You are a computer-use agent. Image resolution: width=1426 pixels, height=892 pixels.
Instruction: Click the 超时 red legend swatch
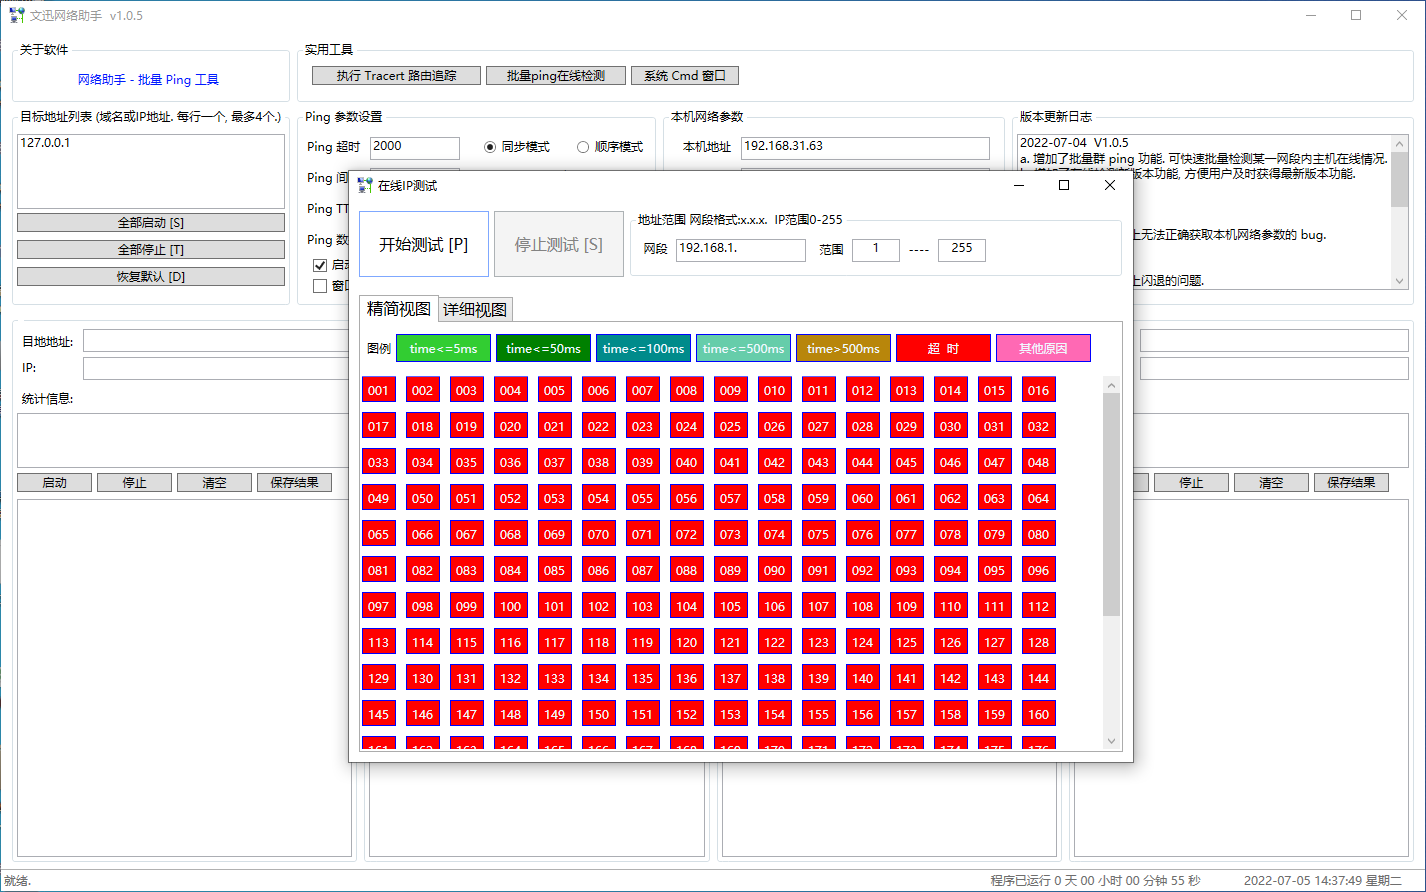[943, 348]
